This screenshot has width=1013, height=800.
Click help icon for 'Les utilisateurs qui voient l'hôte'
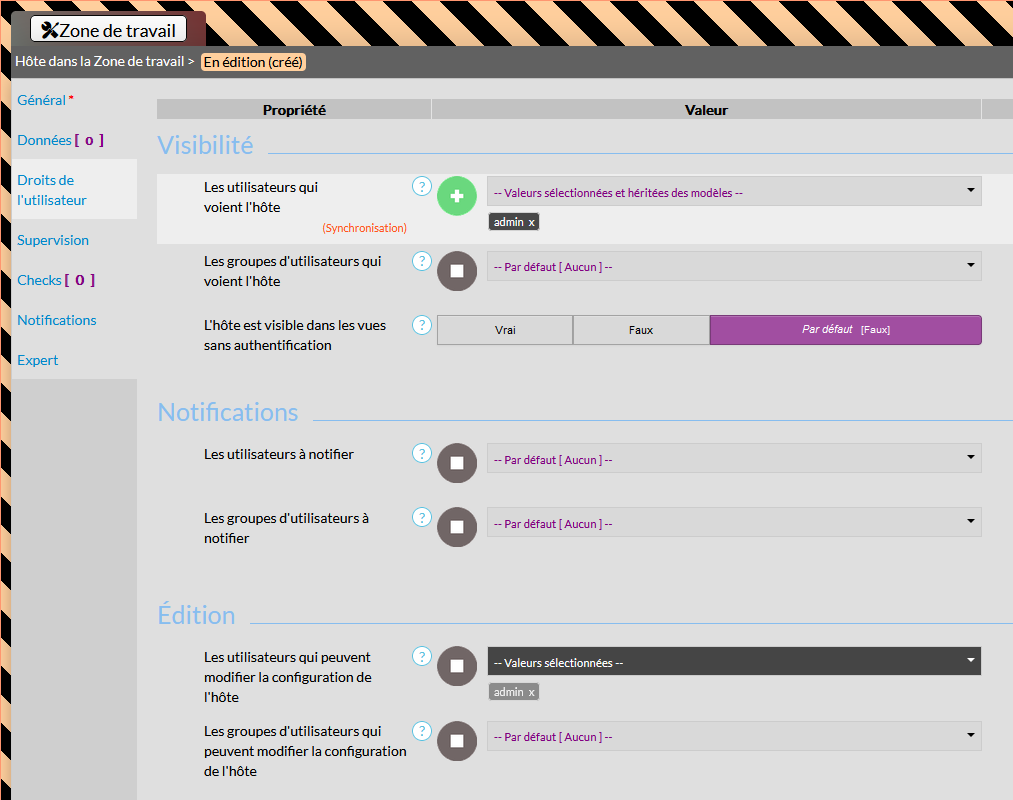coord(422,186)
